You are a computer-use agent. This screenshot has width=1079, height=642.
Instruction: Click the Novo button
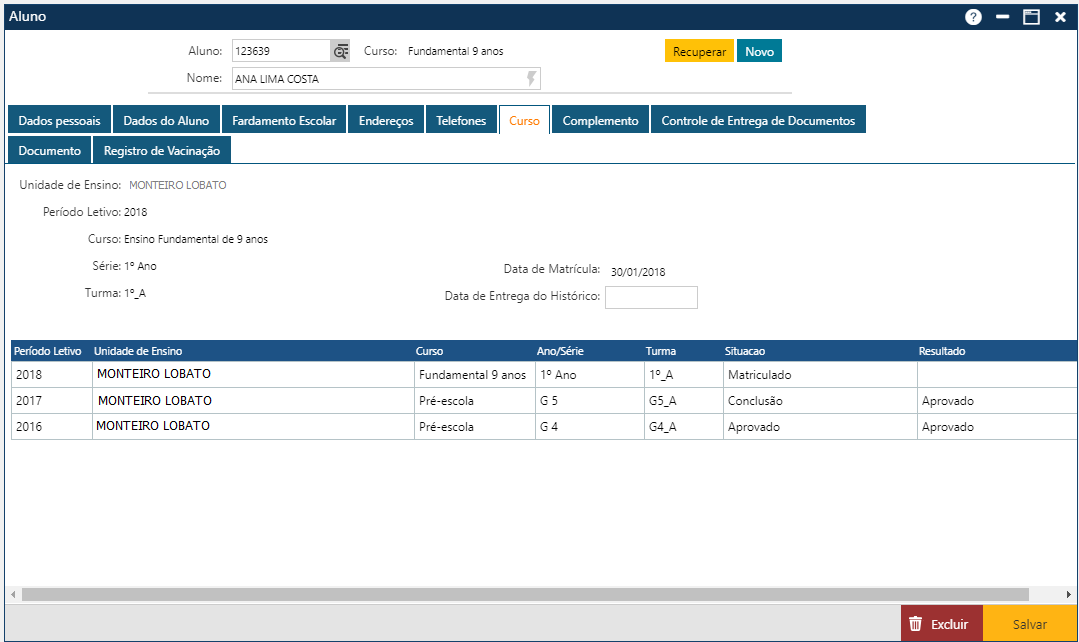(x=759, y=51)
